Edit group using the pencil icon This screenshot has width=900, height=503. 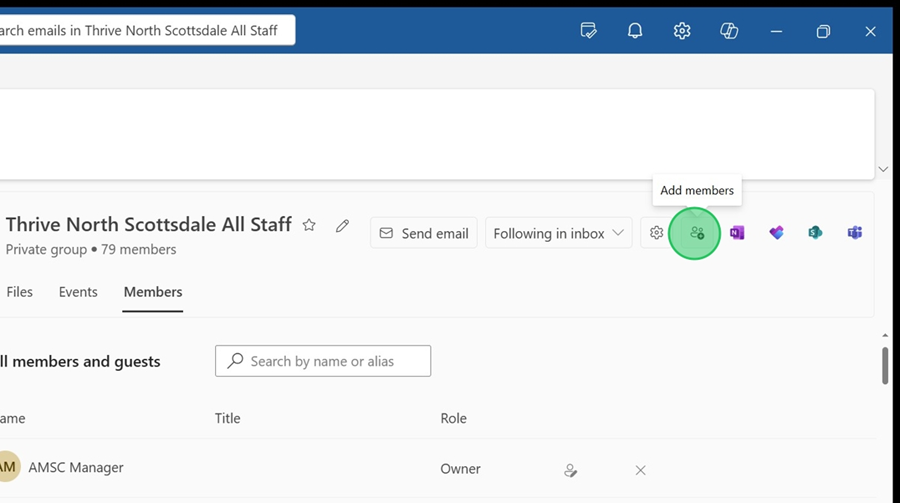point(342,226)
